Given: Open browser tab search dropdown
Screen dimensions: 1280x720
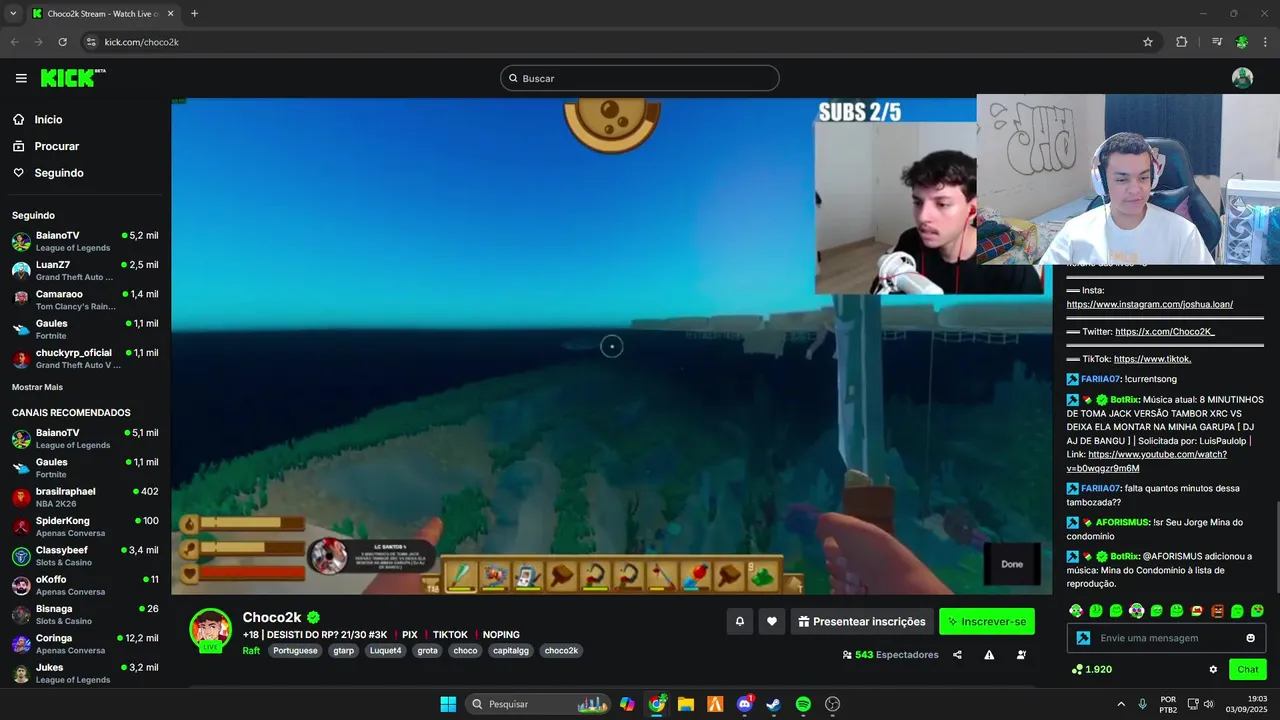Looking at the screenshot, I should pyautogui.click(x=13, y=14).
